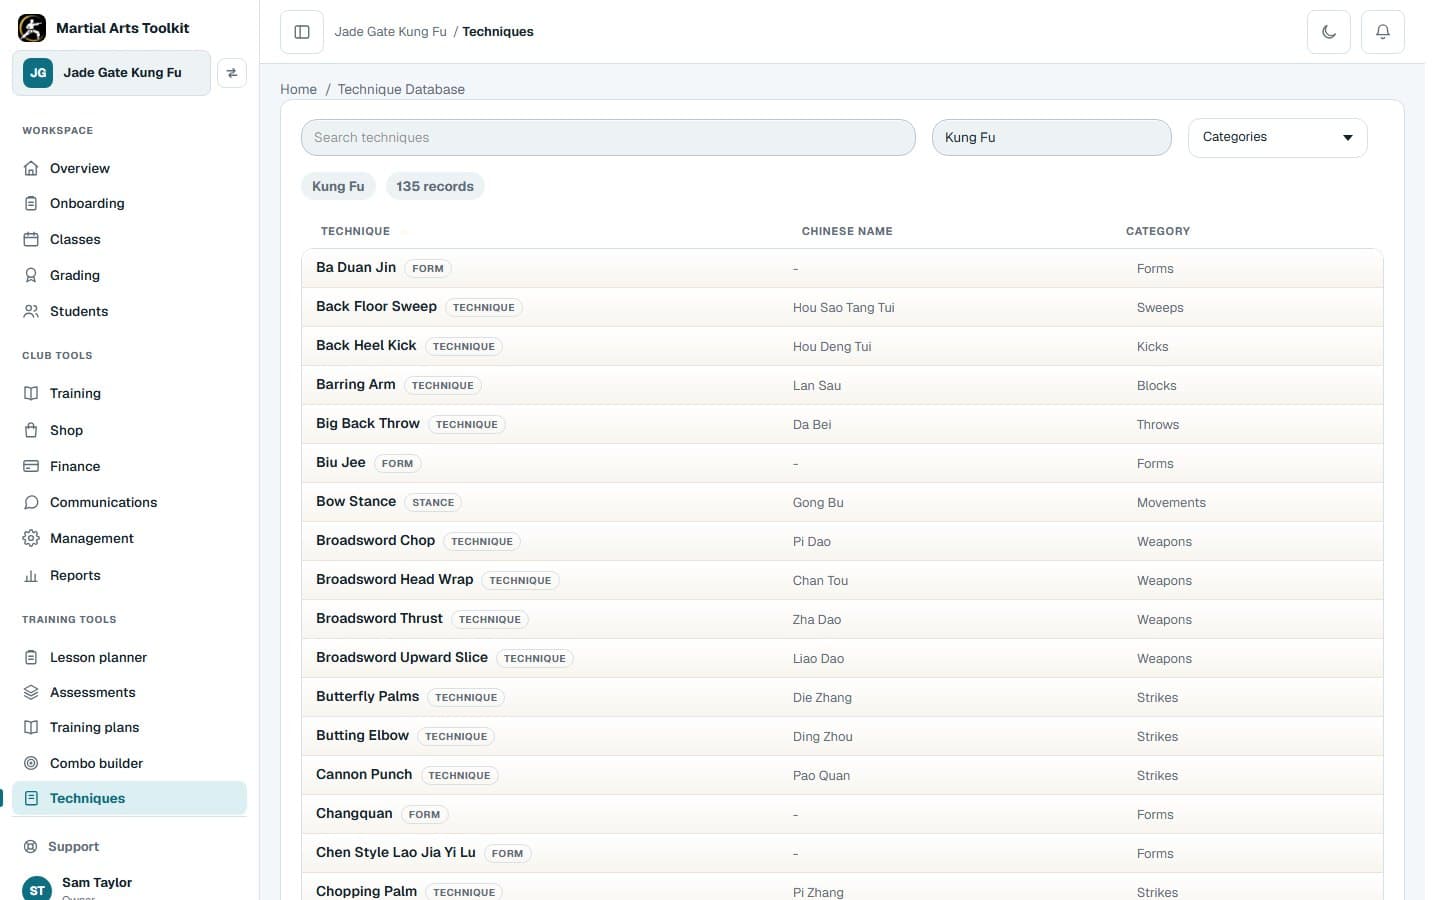
Task: Click the Finance card icon
Action: 31,466
